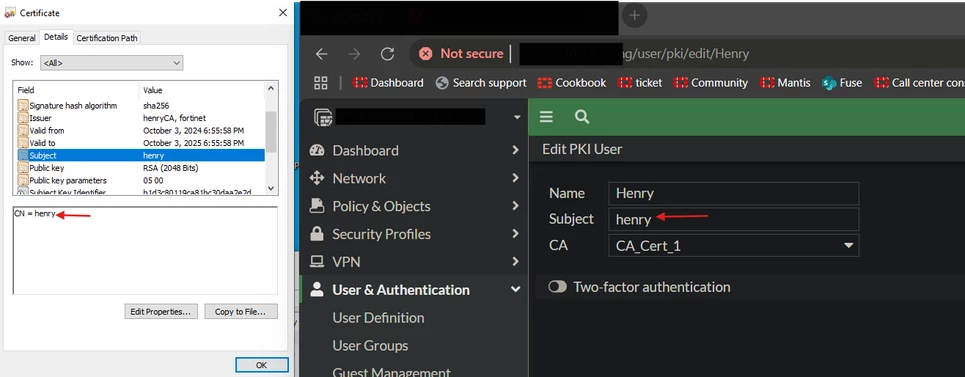Open the Search support bookmark

pos(481,83)
